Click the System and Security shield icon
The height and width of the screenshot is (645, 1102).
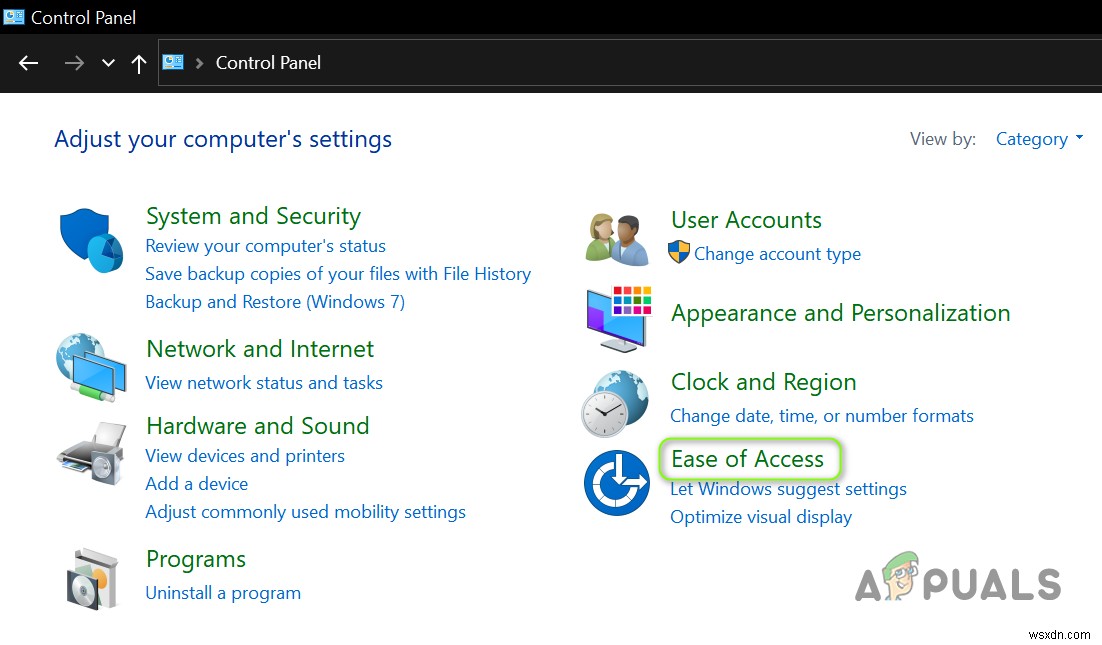[x=91, y=238]
